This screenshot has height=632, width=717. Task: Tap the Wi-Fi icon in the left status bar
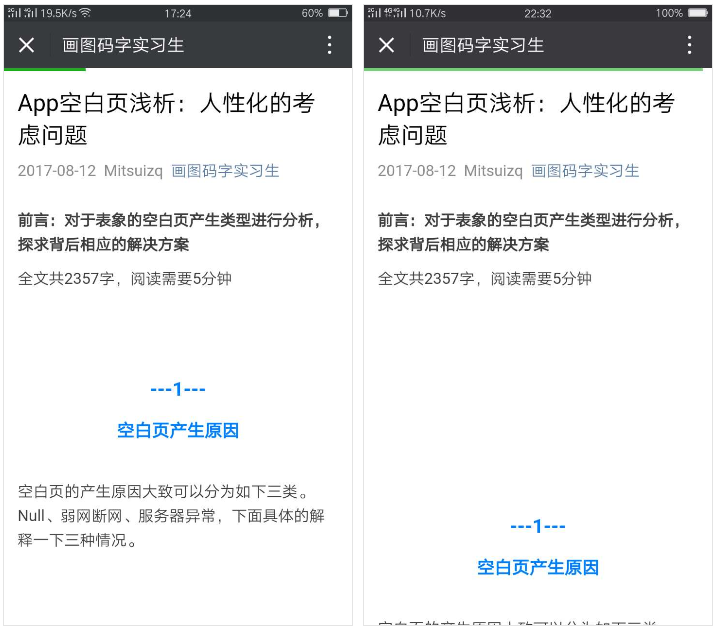85,13
